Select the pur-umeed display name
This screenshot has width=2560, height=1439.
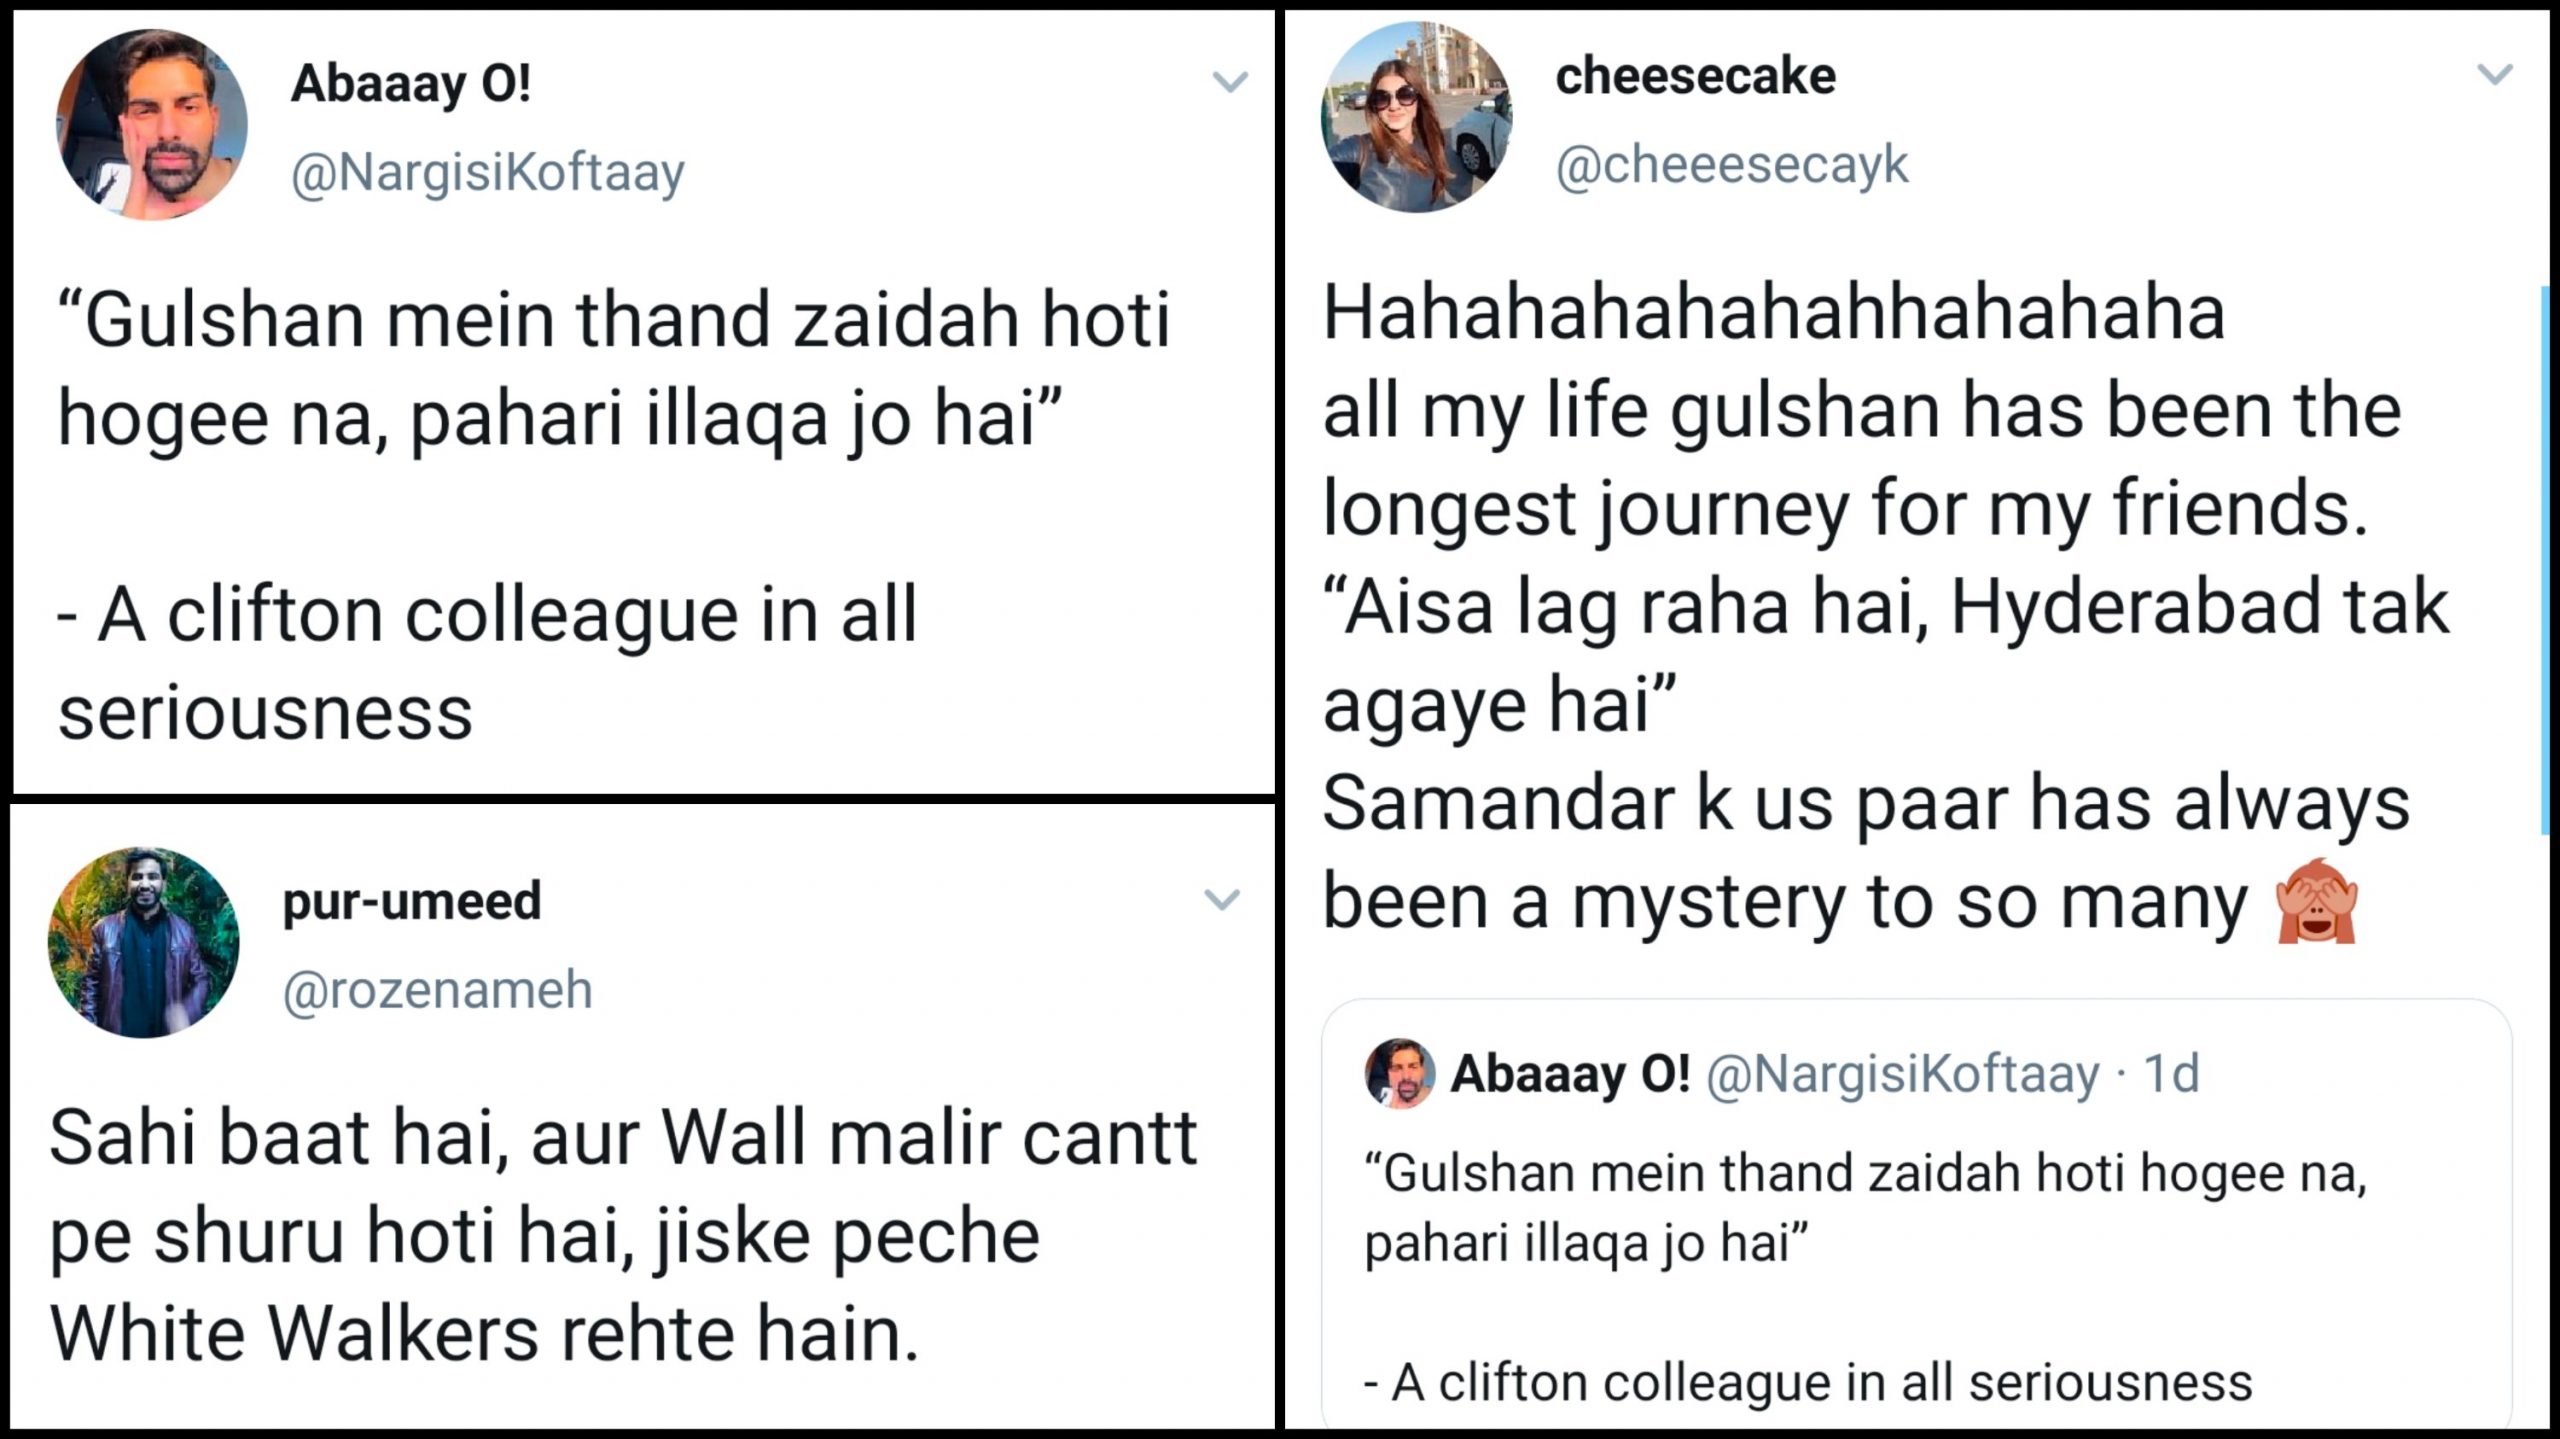(x=412, y=901)
